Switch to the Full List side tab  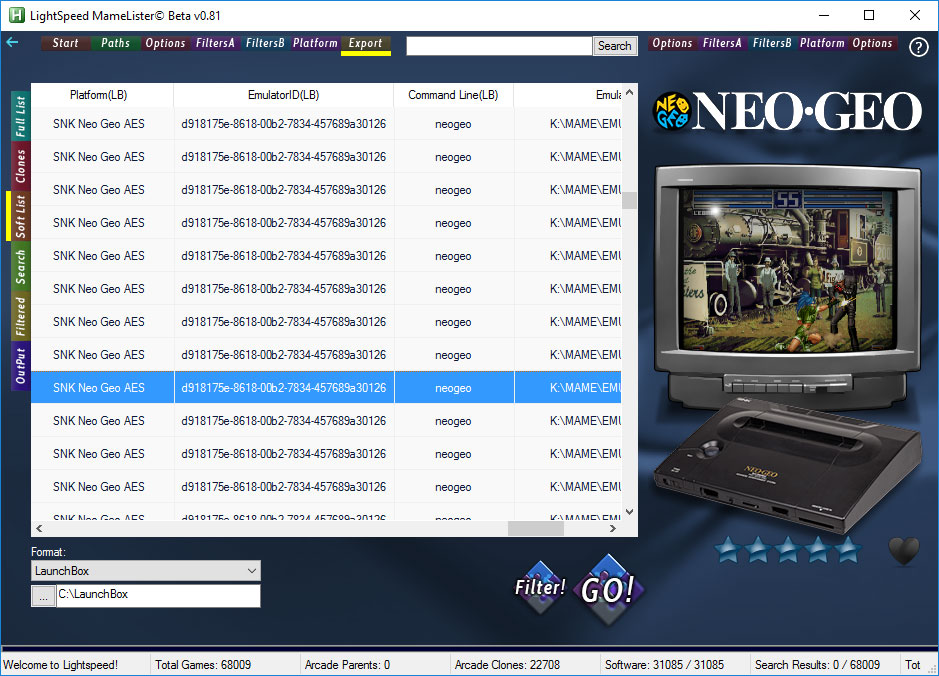20,116
